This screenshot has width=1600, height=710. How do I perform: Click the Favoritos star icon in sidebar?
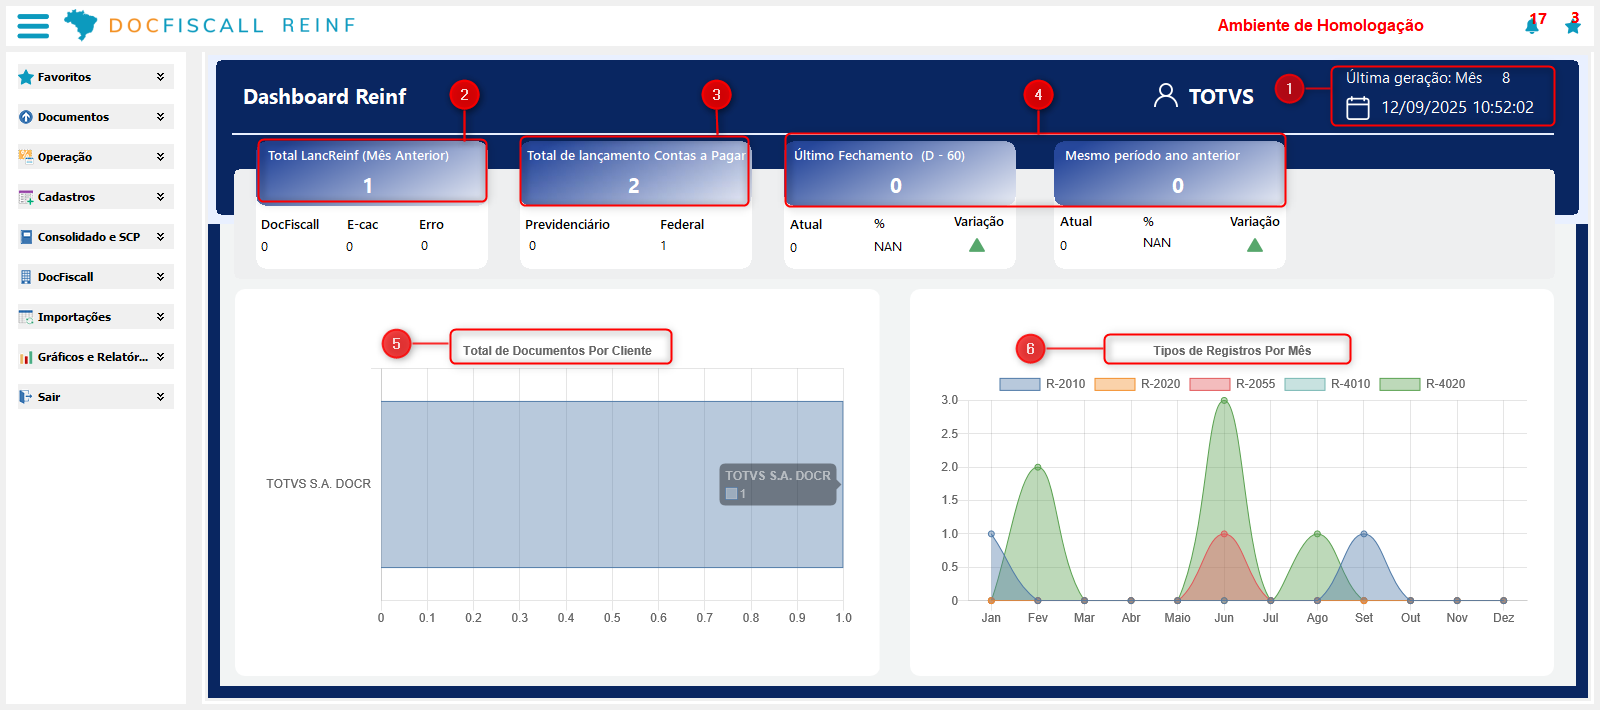[26, 77]
